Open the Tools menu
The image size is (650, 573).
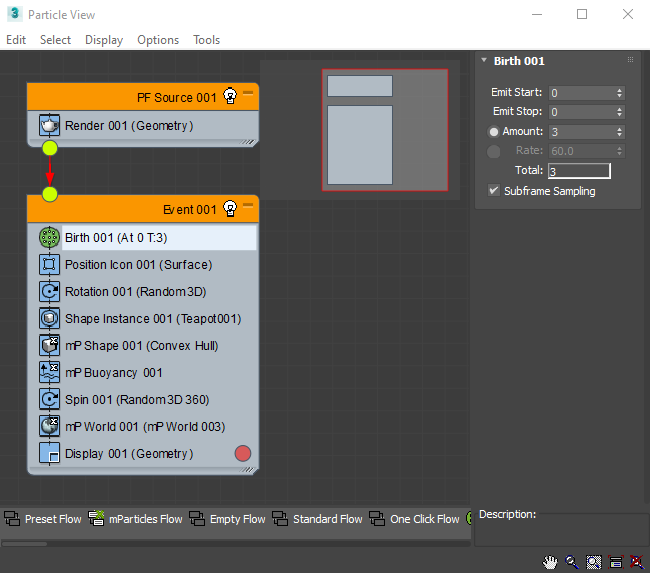click(206, 40)
